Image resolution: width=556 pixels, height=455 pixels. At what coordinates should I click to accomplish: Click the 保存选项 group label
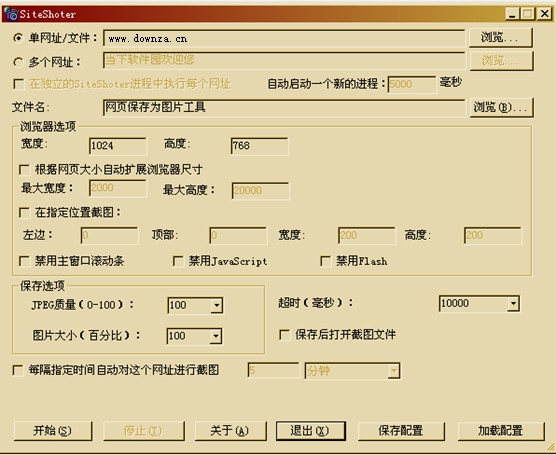click(x=43, y=286)
